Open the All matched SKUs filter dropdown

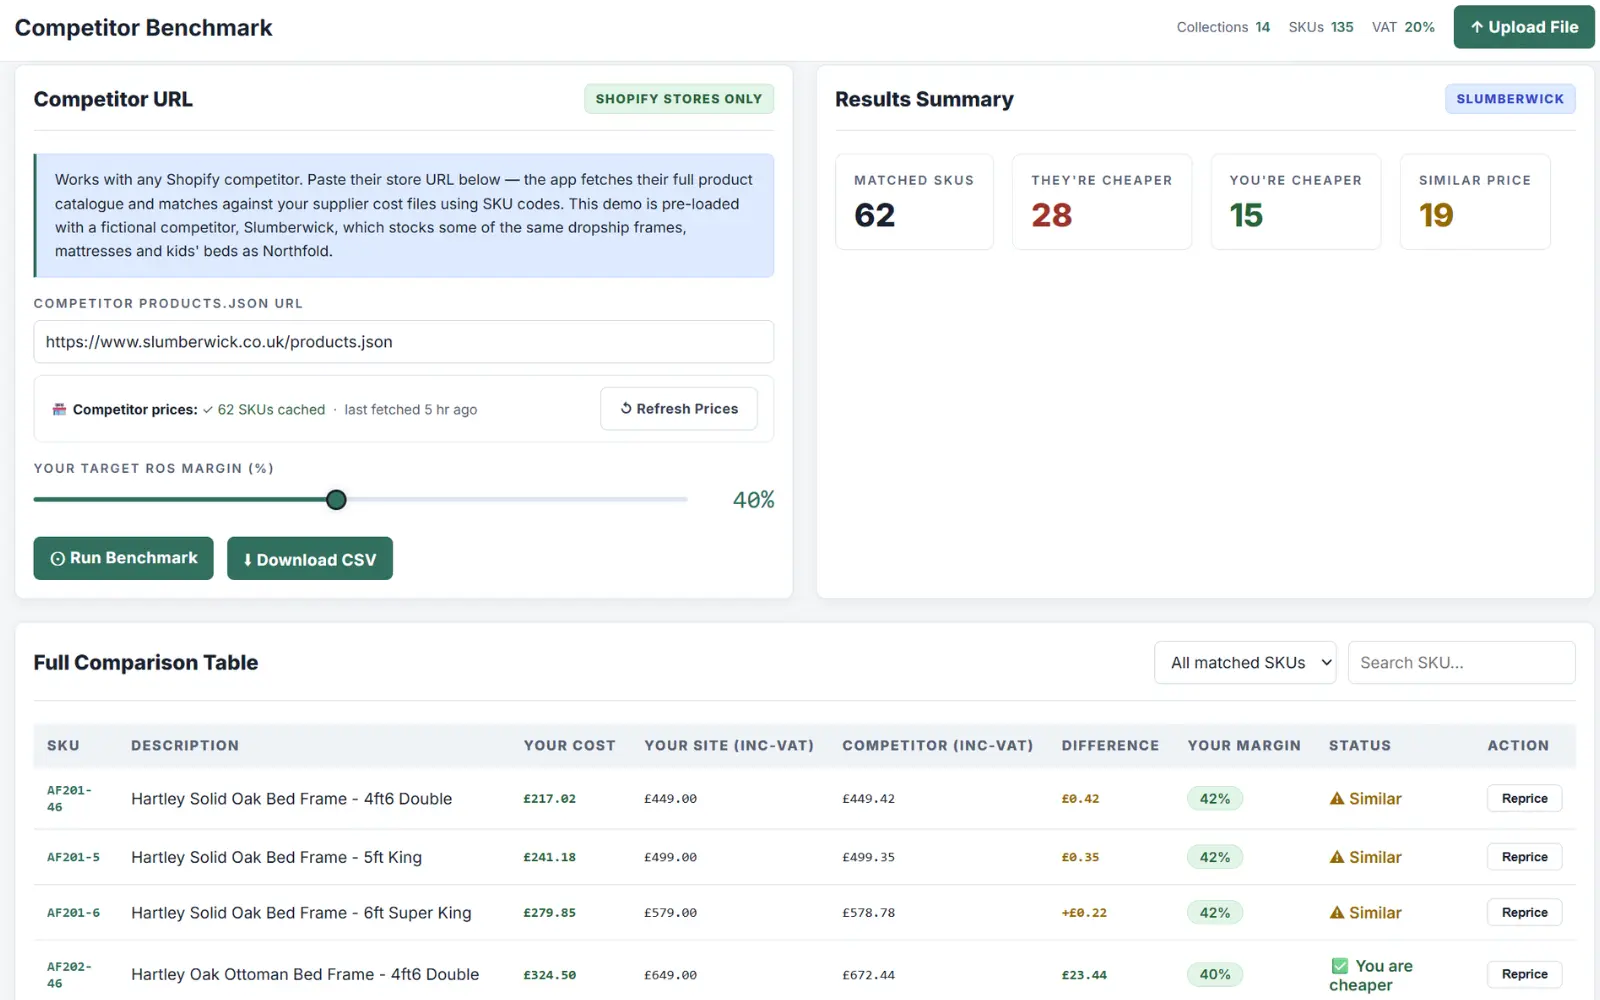tap(1245, 663)
